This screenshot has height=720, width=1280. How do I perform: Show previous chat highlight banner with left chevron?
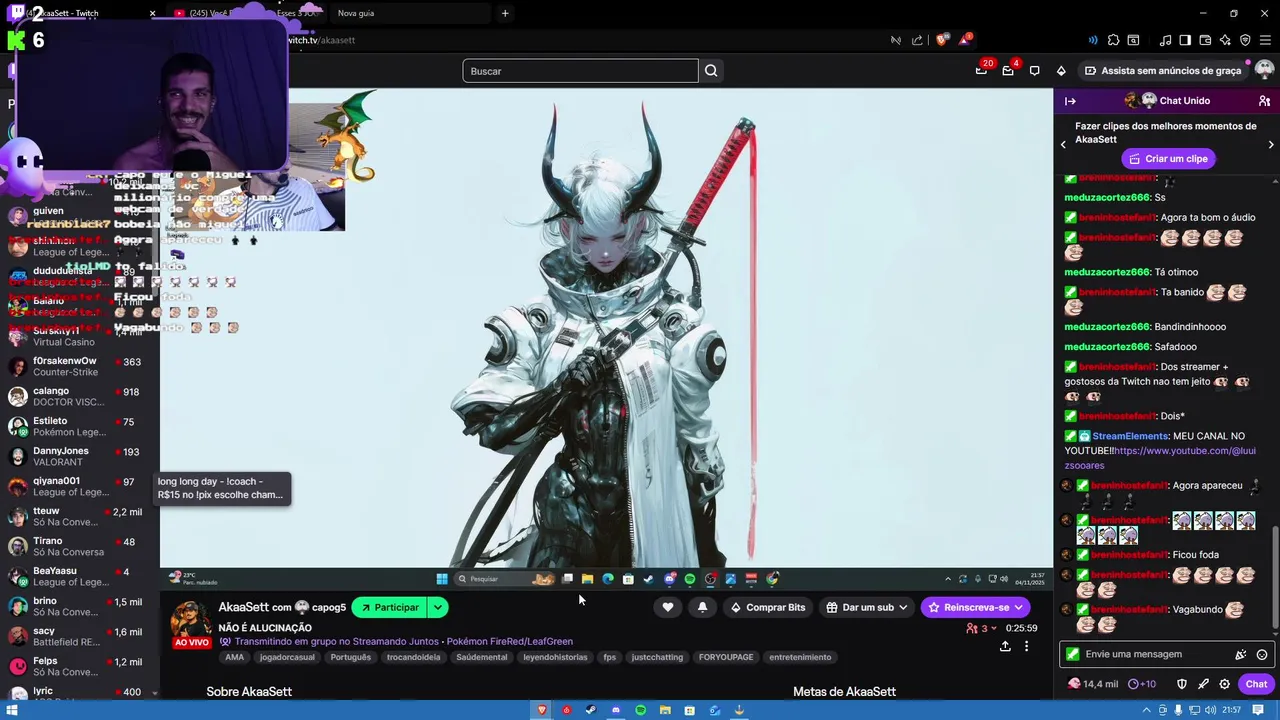tap(1063, 145)
